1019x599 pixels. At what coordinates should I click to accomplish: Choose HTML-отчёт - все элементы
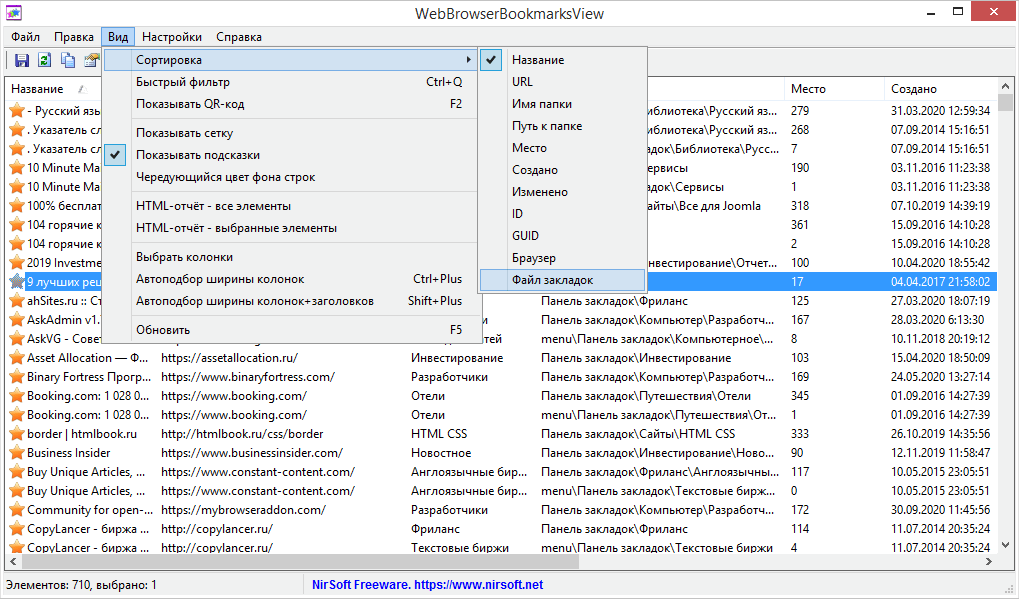291,206
